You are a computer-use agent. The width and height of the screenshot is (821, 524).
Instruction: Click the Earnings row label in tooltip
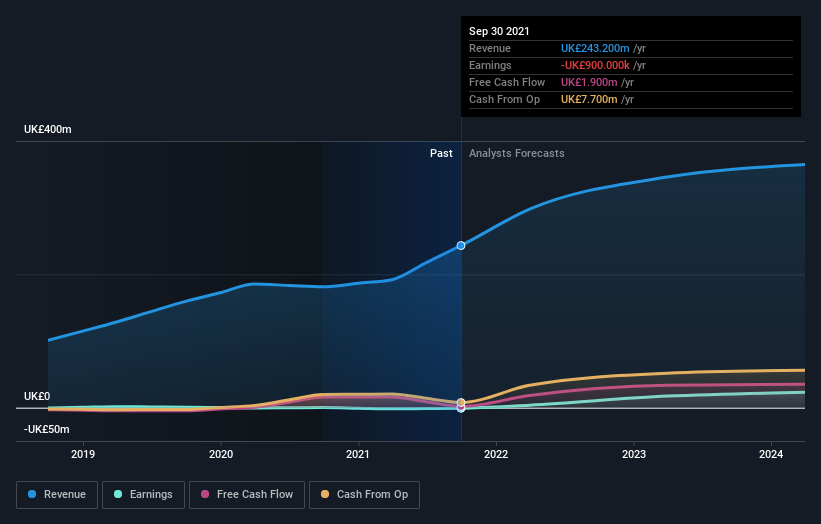click(490, 65)
